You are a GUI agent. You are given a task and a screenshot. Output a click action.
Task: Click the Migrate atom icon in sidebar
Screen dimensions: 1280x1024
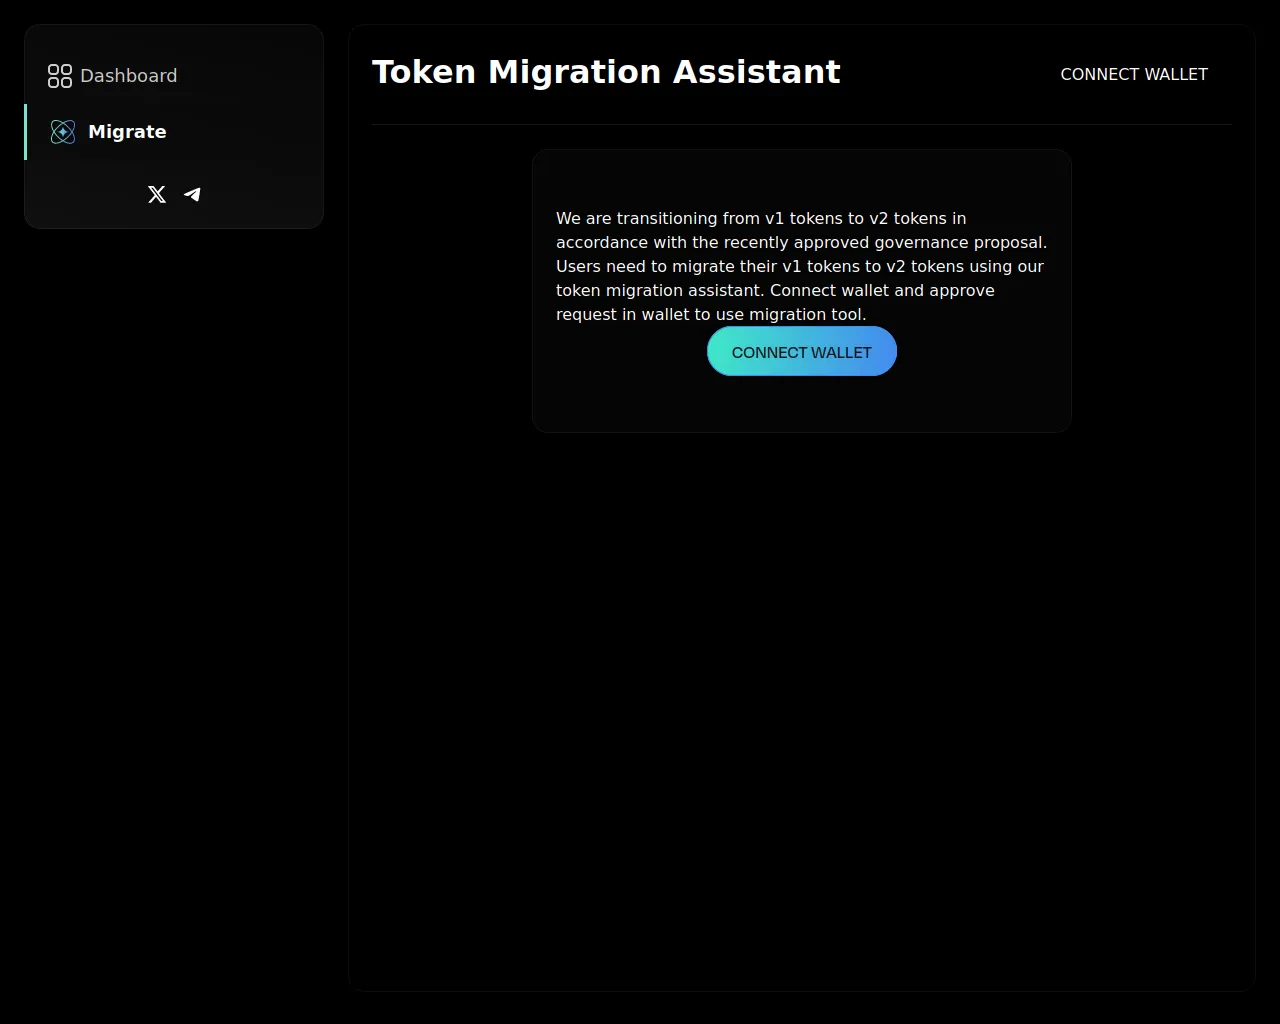pos(63,132)
